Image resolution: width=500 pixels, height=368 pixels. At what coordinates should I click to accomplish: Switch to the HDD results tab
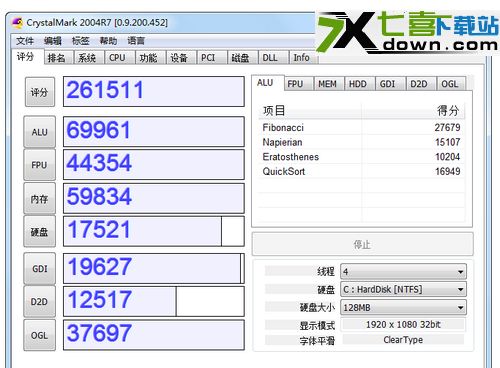(x=358, y=84)
